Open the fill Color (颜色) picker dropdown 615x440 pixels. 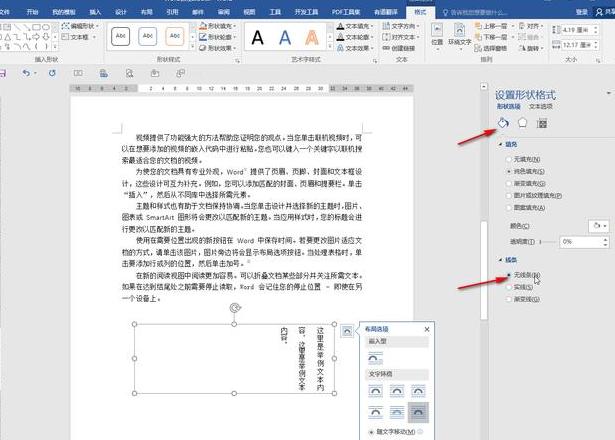(599, 226)
